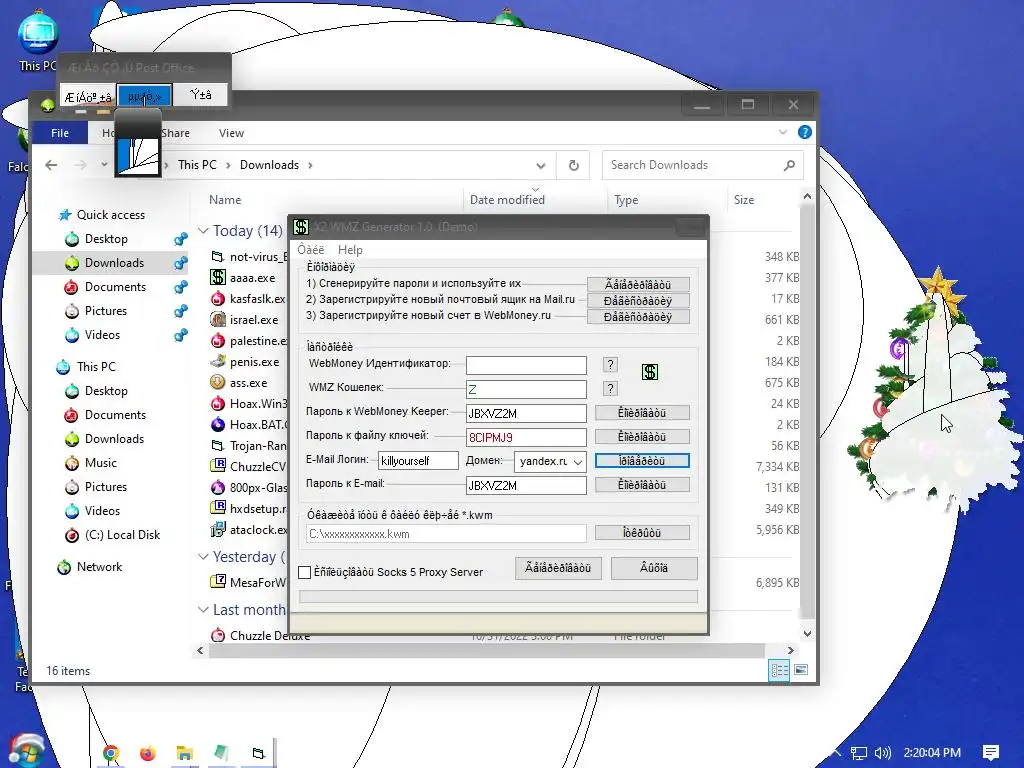Select the Hoax.Win3 file icon
The width and height of the screenshot is (1024, 768).
(x=218, y=404)
